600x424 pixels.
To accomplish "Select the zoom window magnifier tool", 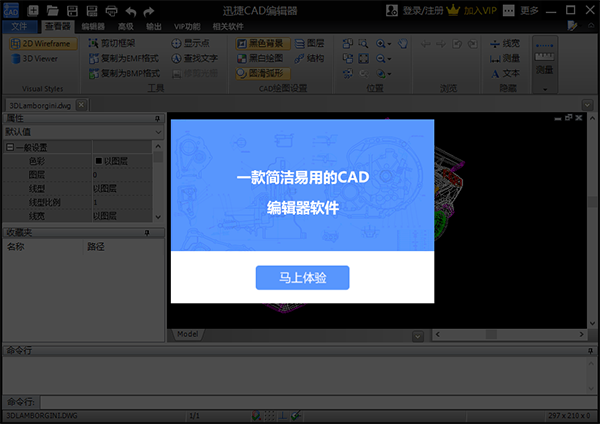I will (x=363, y=44).
